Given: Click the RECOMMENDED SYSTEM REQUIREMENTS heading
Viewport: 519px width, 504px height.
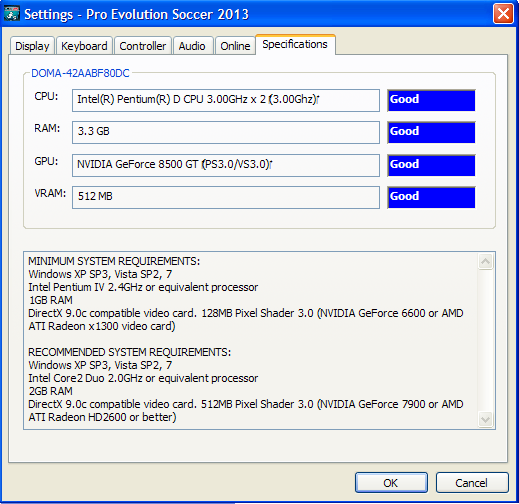Looking at the screenshot, I should coord(129,352).
